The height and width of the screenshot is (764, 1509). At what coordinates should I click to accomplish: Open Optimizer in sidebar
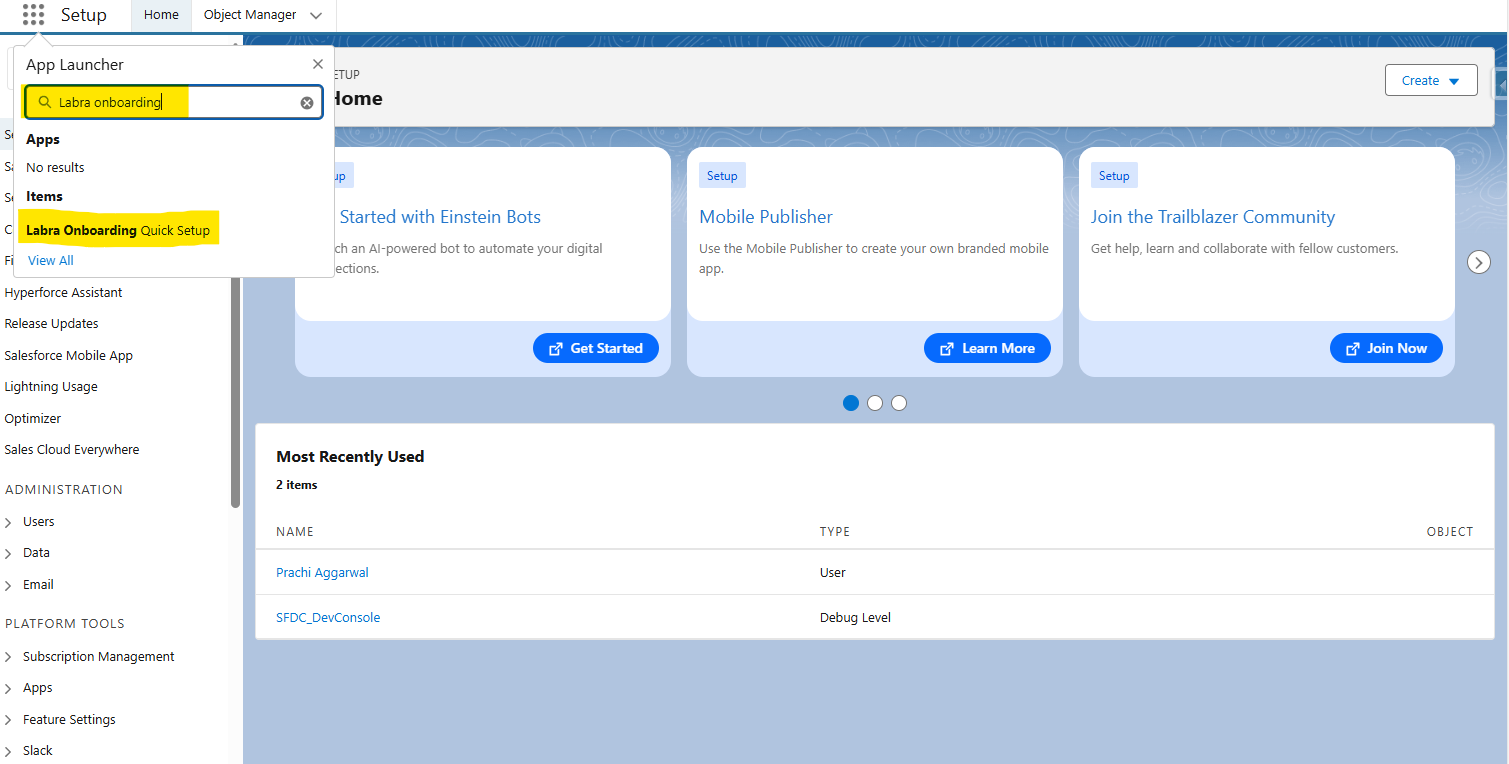33,419
